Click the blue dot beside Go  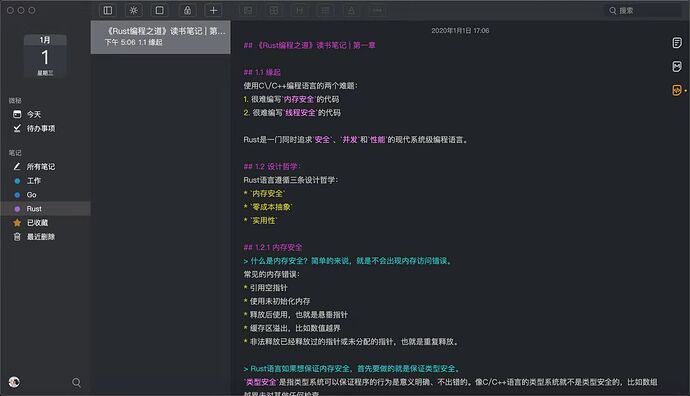click(17, 195)
